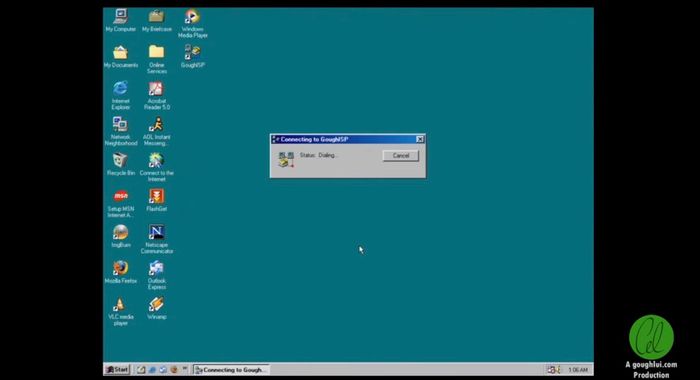Close the Connecting to GoughISP dialog
This screenshot has width=700, height=380.
point(420,139)
